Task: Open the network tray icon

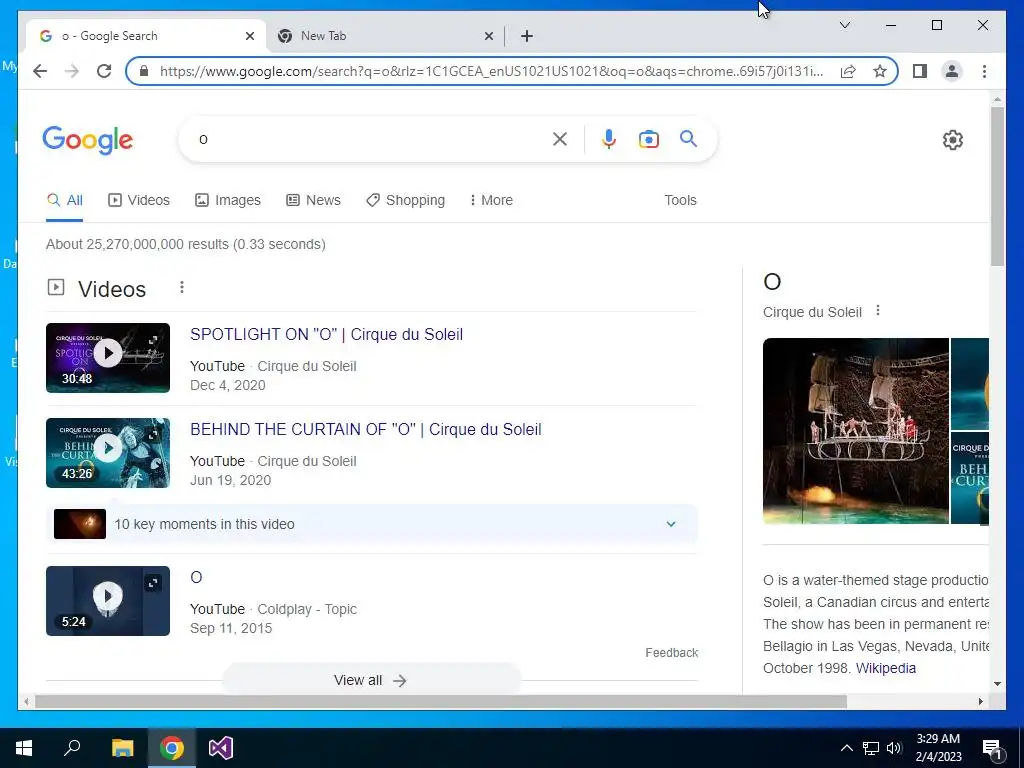Action: click(871, 748)
